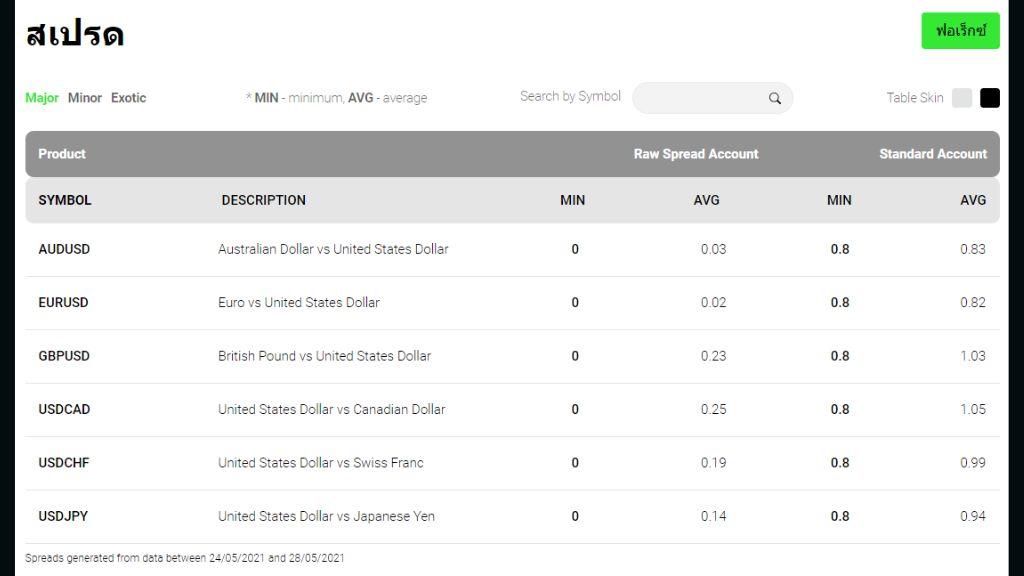Focus the Search by Symbol field
Viewport: 1024px width, 576px height.
(700, 98)
